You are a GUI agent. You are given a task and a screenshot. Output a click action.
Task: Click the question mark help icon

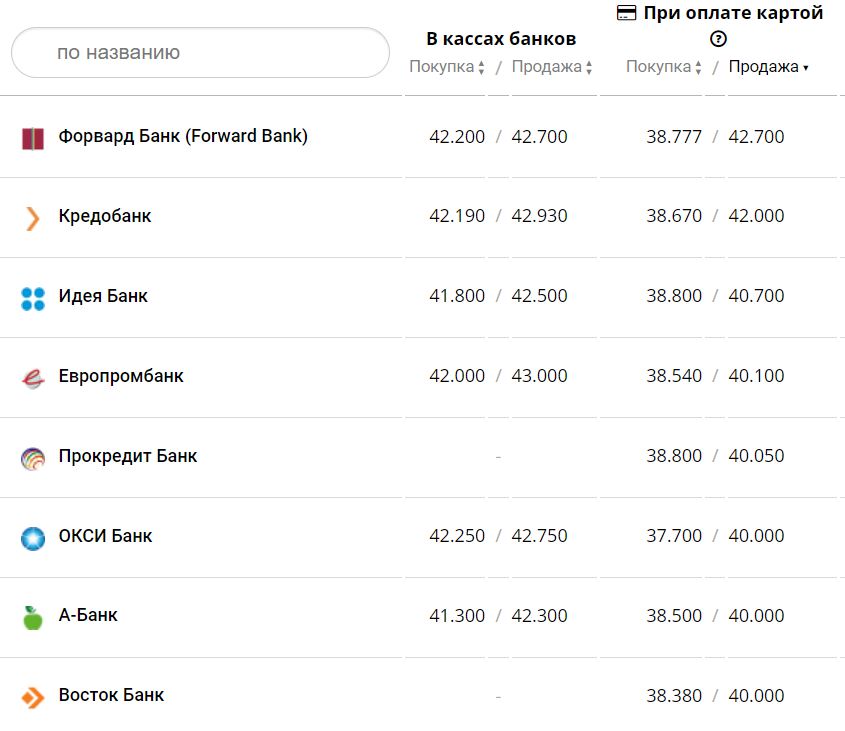click(718, 40)
